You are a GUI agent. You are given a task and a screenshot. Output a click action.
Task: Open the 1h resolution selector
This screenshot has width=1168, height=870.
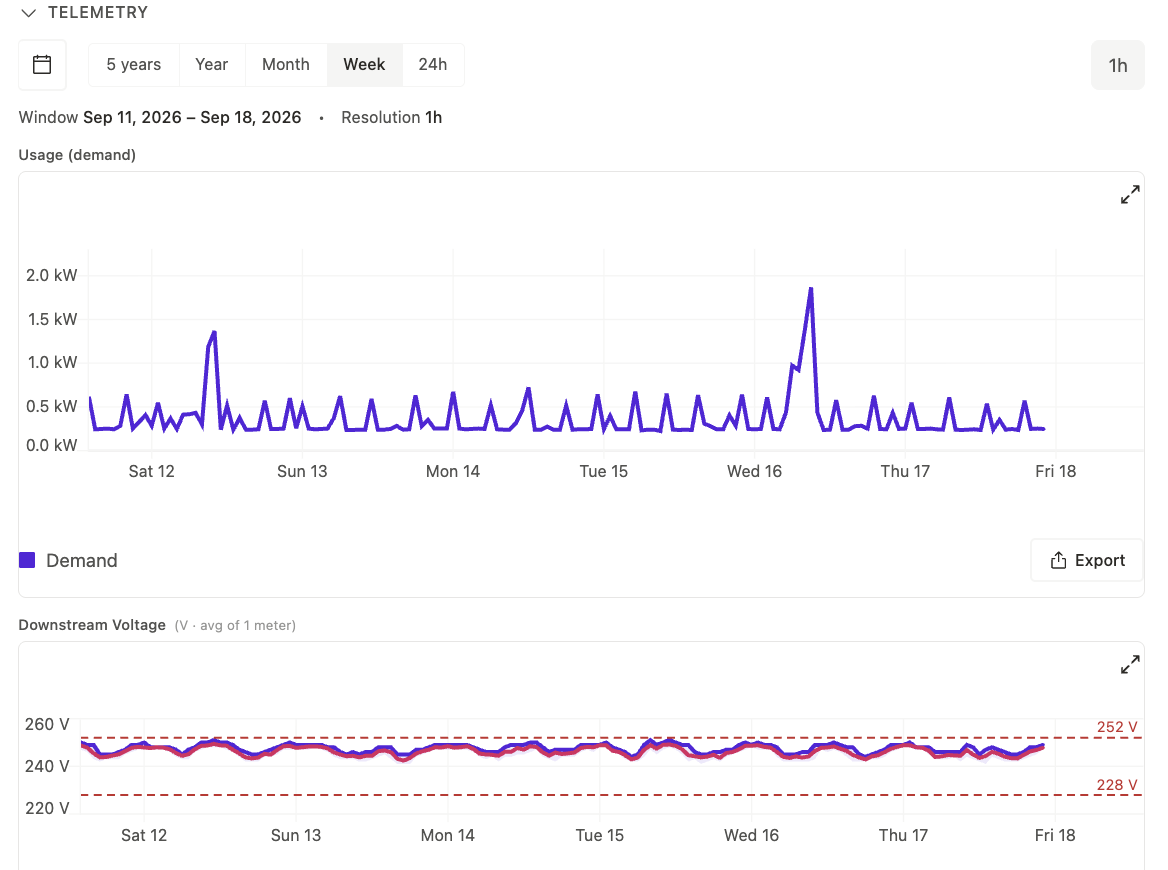[1117, 66]
